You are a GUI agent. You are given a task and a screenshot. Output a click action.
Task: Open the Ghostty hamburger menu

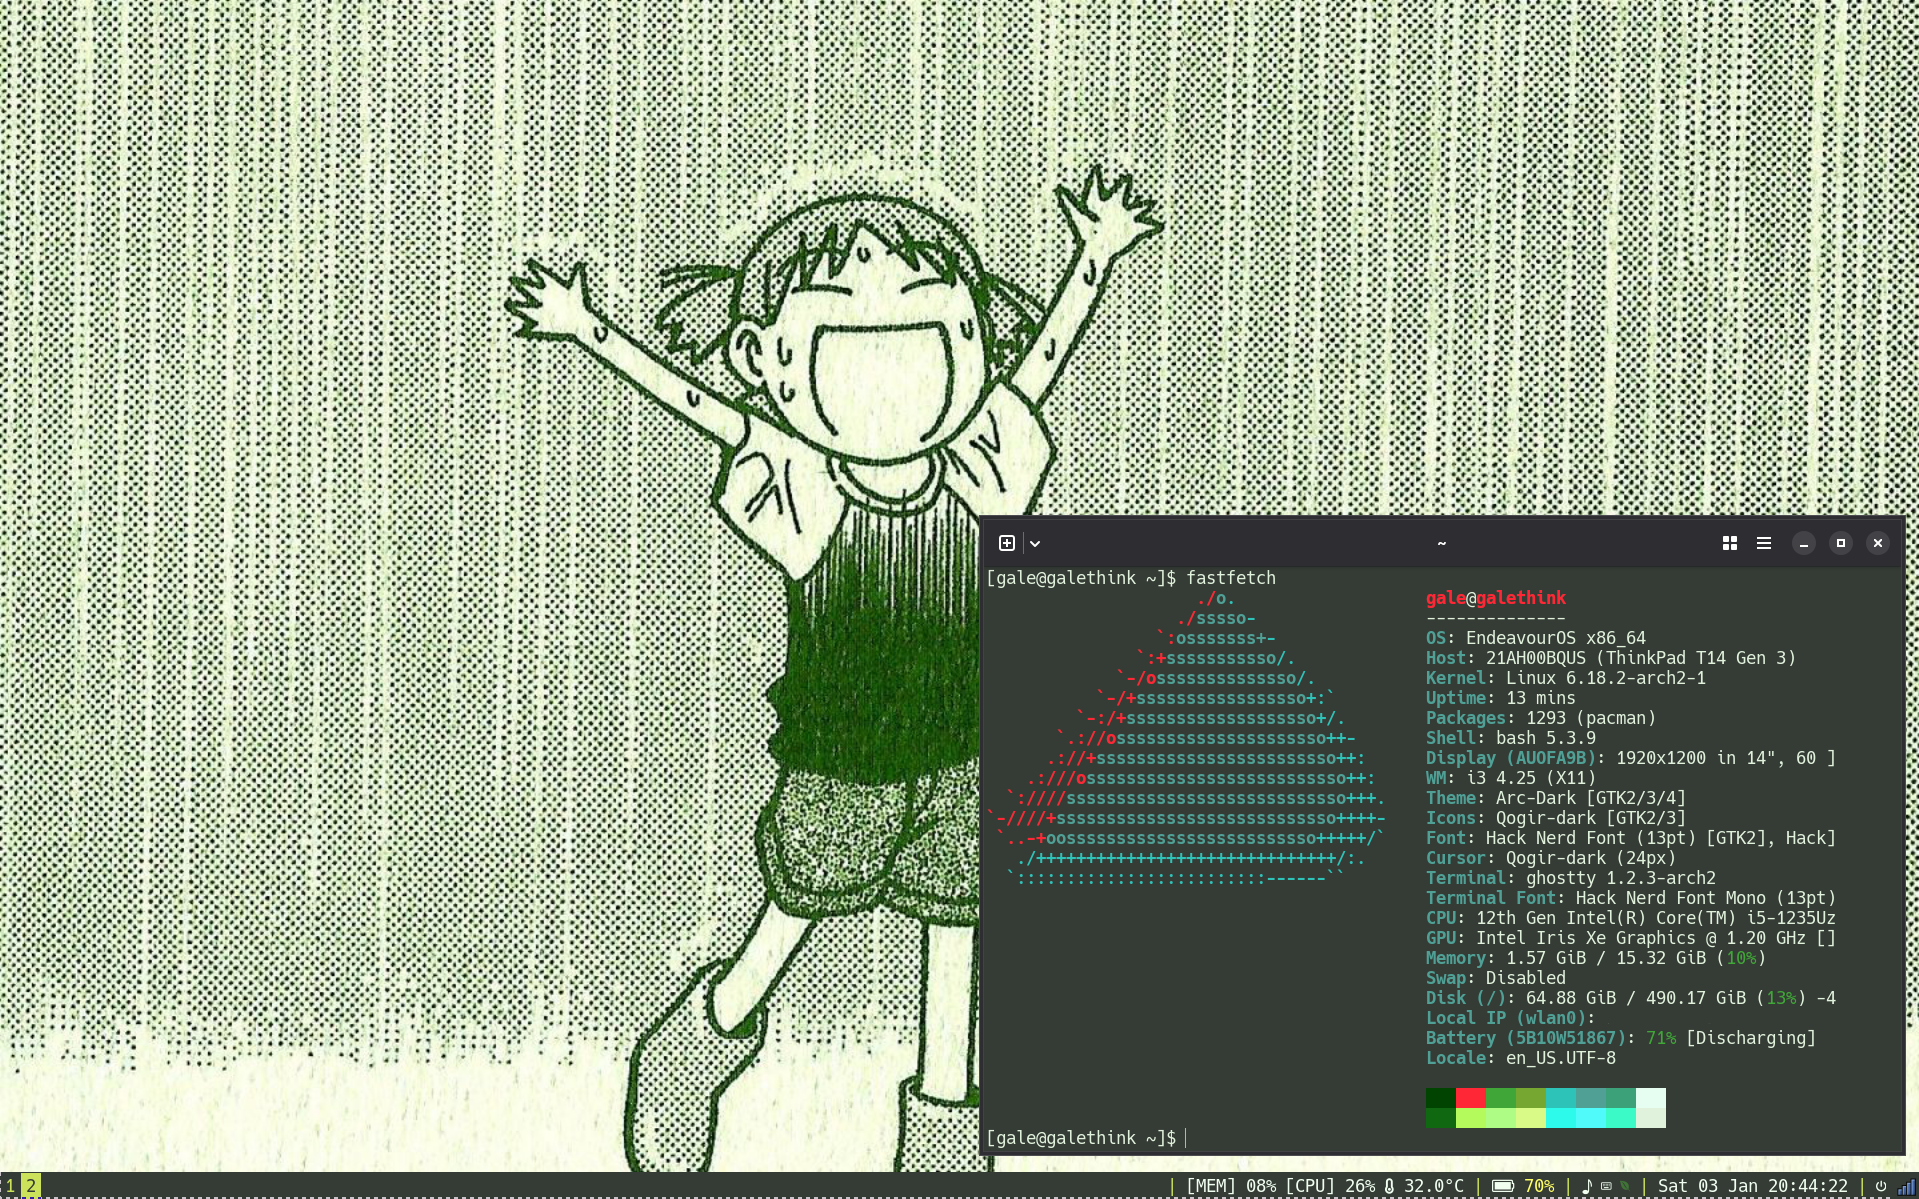(1763, 543)
